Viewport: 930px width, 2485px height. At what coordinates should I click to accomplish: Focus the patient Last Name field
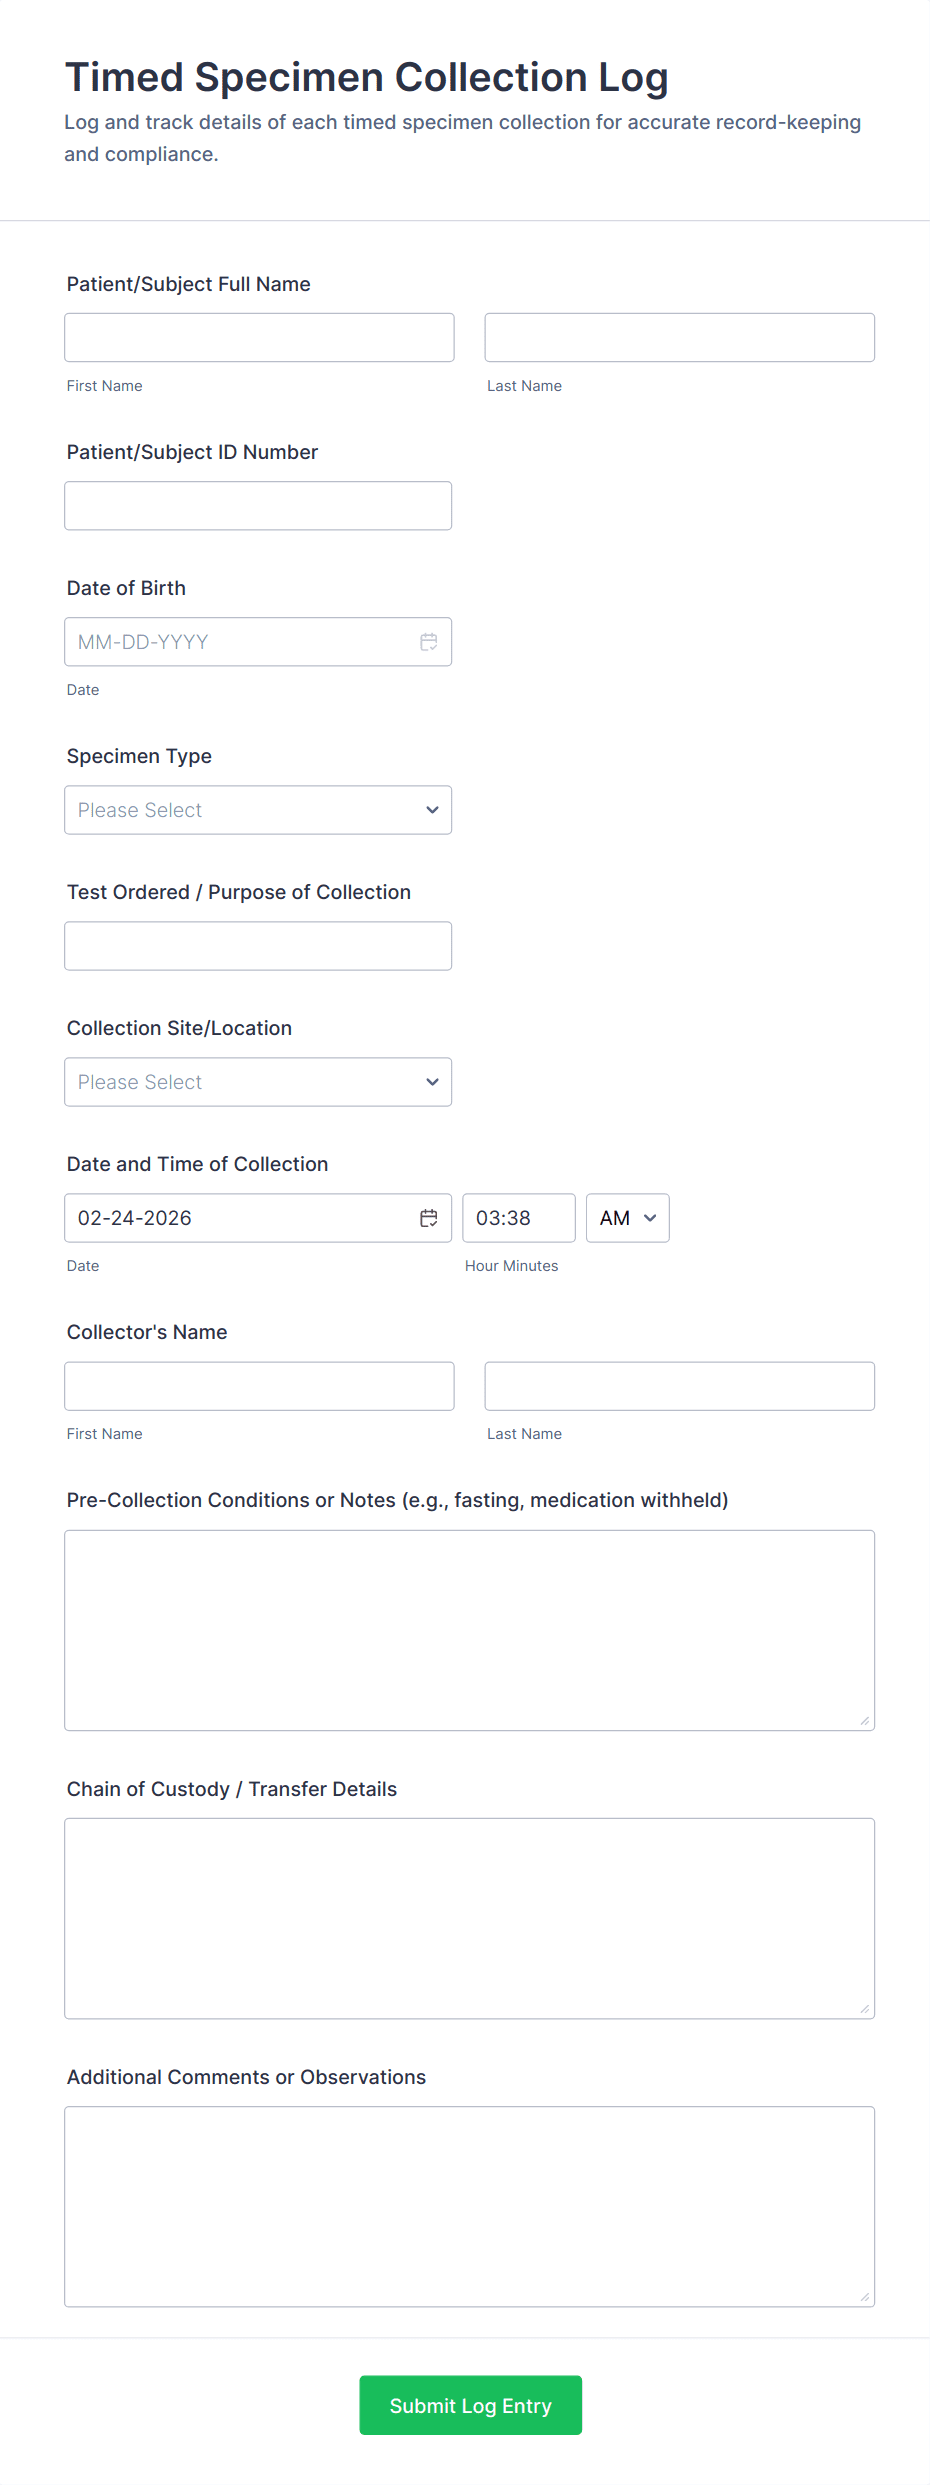tap(679, 338)
